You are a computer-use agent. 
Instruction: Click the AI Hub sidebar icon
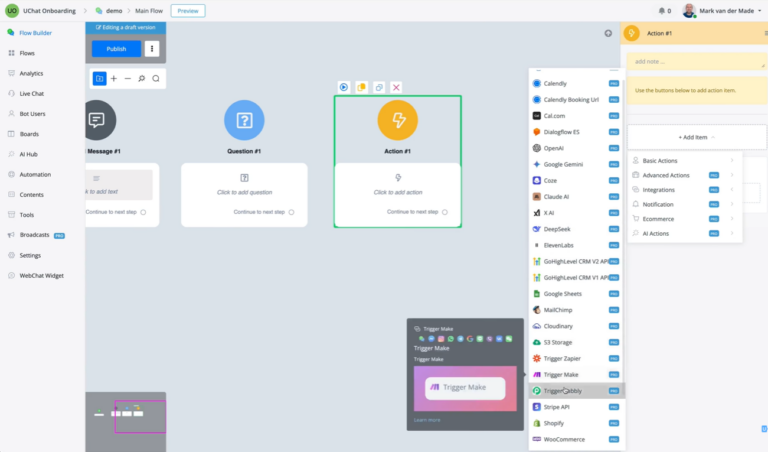click(x=11, y=154)
